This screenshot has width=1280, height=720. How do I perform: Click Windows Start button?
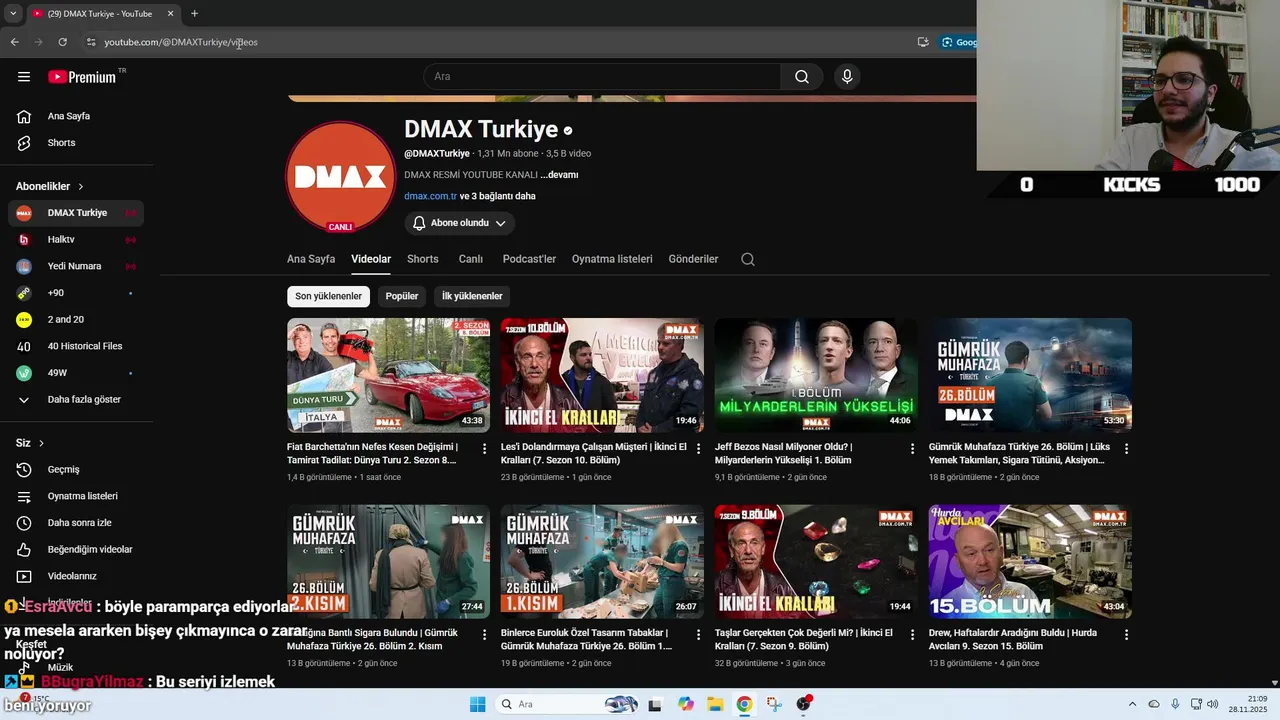[x=477, y=704]
